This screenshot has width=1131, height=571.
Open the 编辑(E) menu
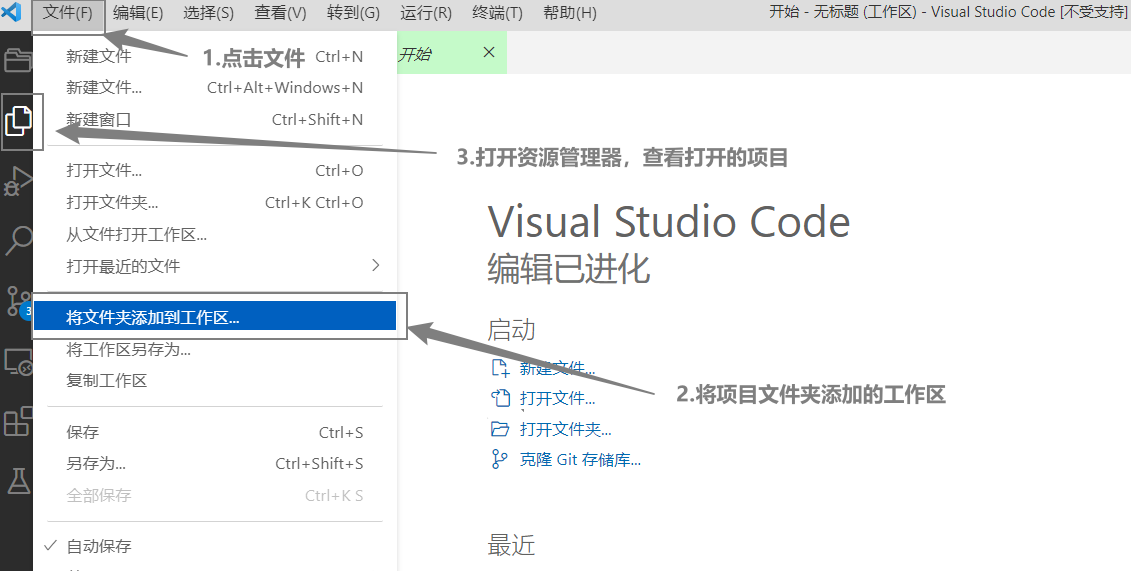click(x=138, y=12)
